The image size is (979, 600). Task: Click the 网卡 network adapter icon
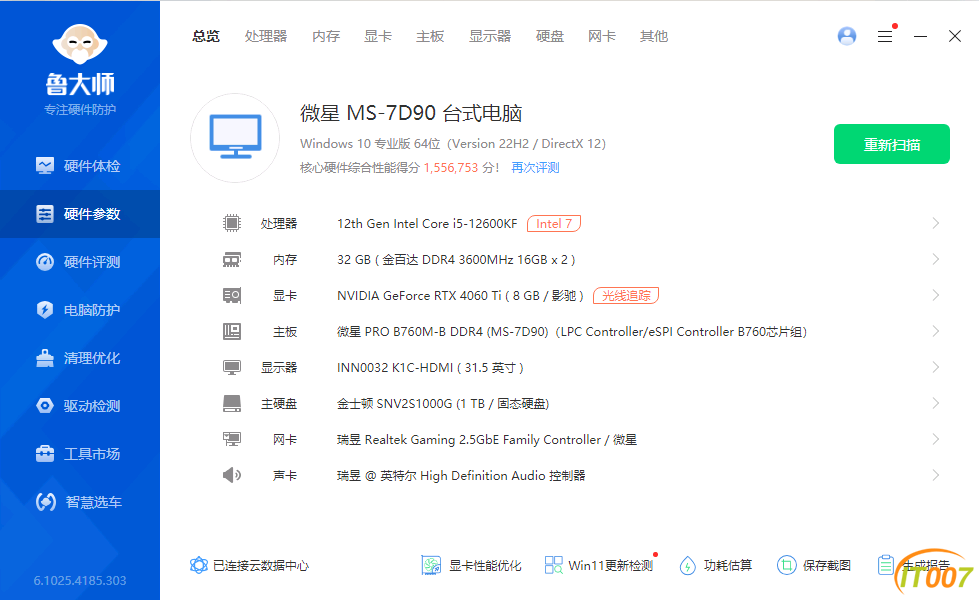tap(232, 440)
